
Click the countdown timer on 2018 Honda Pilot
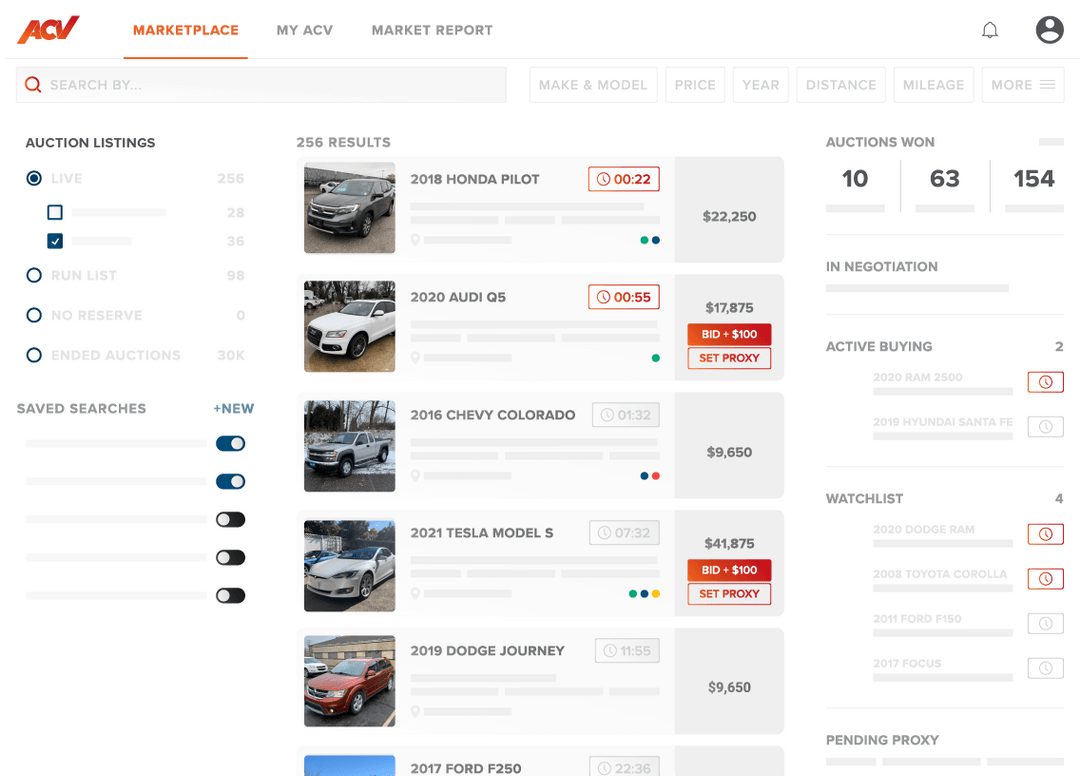click(x=625, y=178)
